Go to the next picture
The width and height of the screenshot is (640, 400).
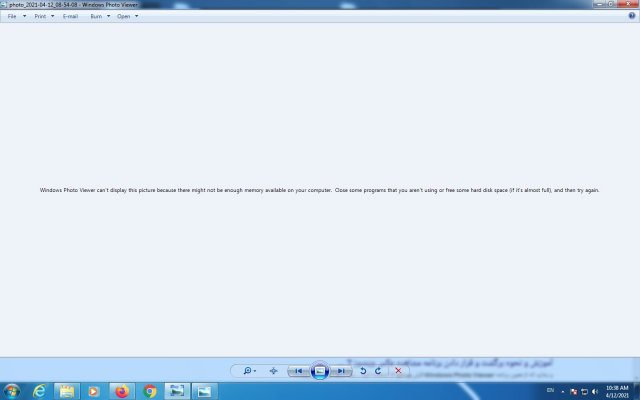click(x=341, y=371)
